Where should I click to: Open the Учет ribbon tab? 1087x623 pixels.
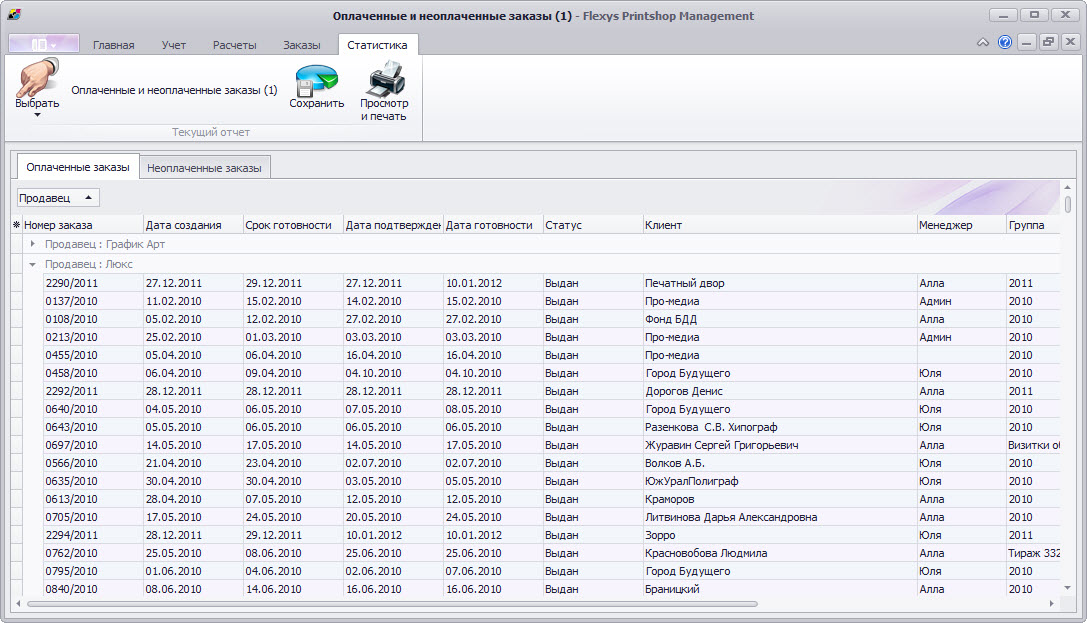173,45
